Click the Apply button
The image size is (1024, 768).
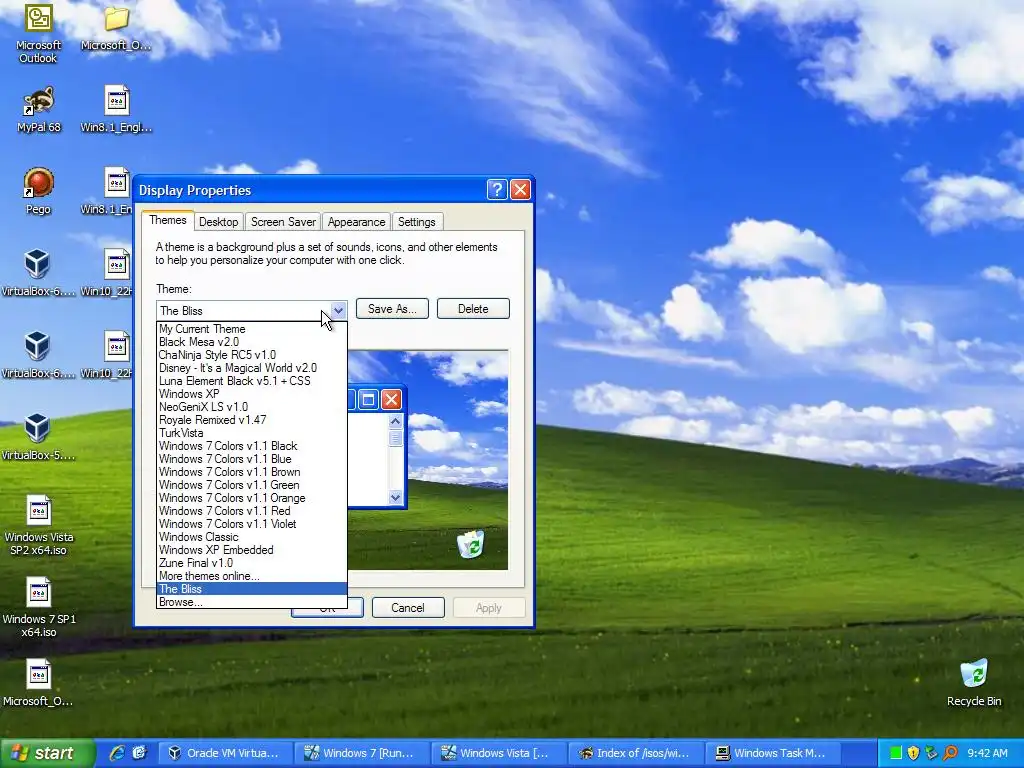point(488,607)
